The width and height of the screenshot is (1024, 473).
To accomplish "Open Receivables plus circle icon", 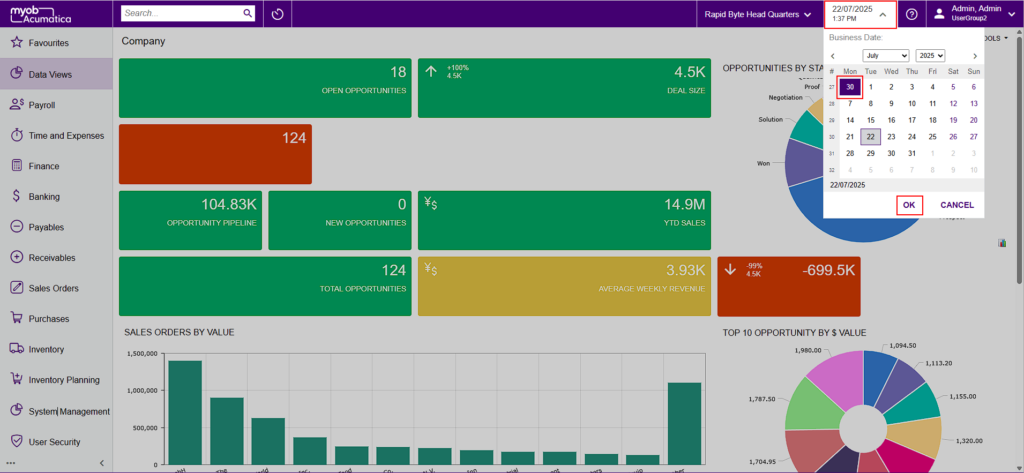I will coord(17,257).
